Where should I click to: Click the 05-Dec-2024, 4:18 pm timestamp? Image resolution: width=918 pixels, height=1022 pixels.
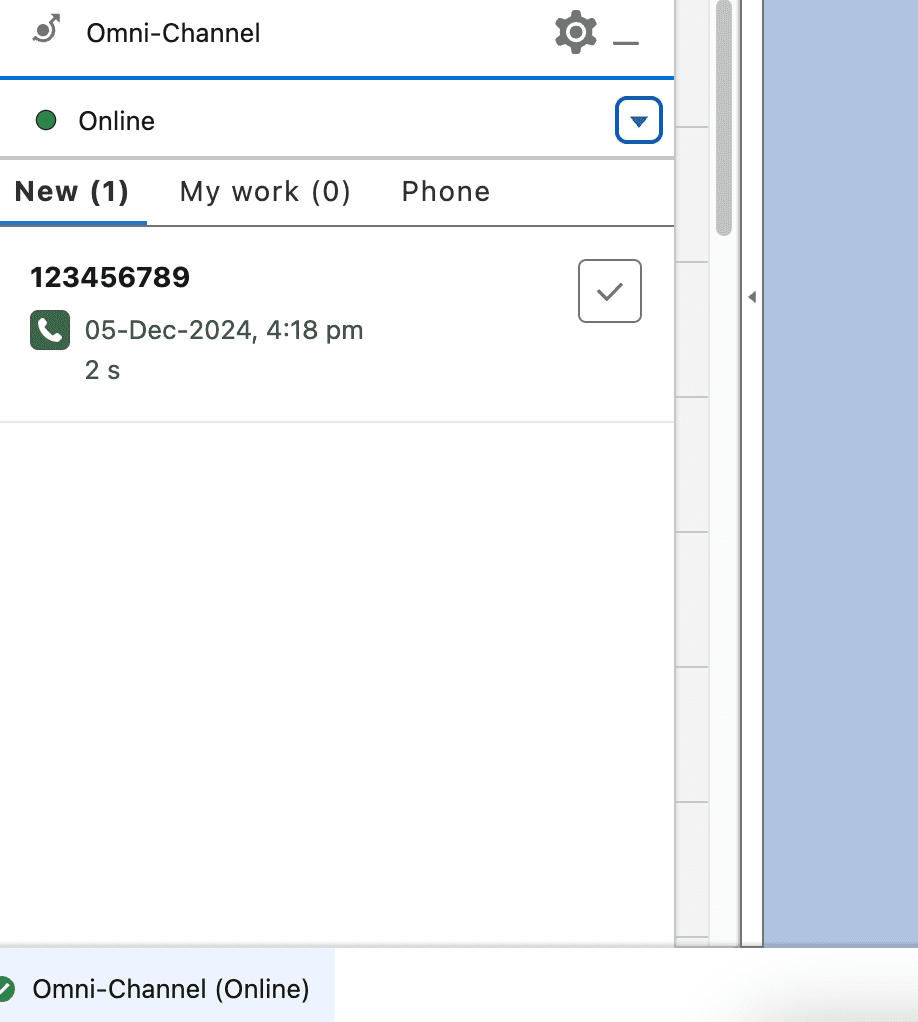[224, 330]
